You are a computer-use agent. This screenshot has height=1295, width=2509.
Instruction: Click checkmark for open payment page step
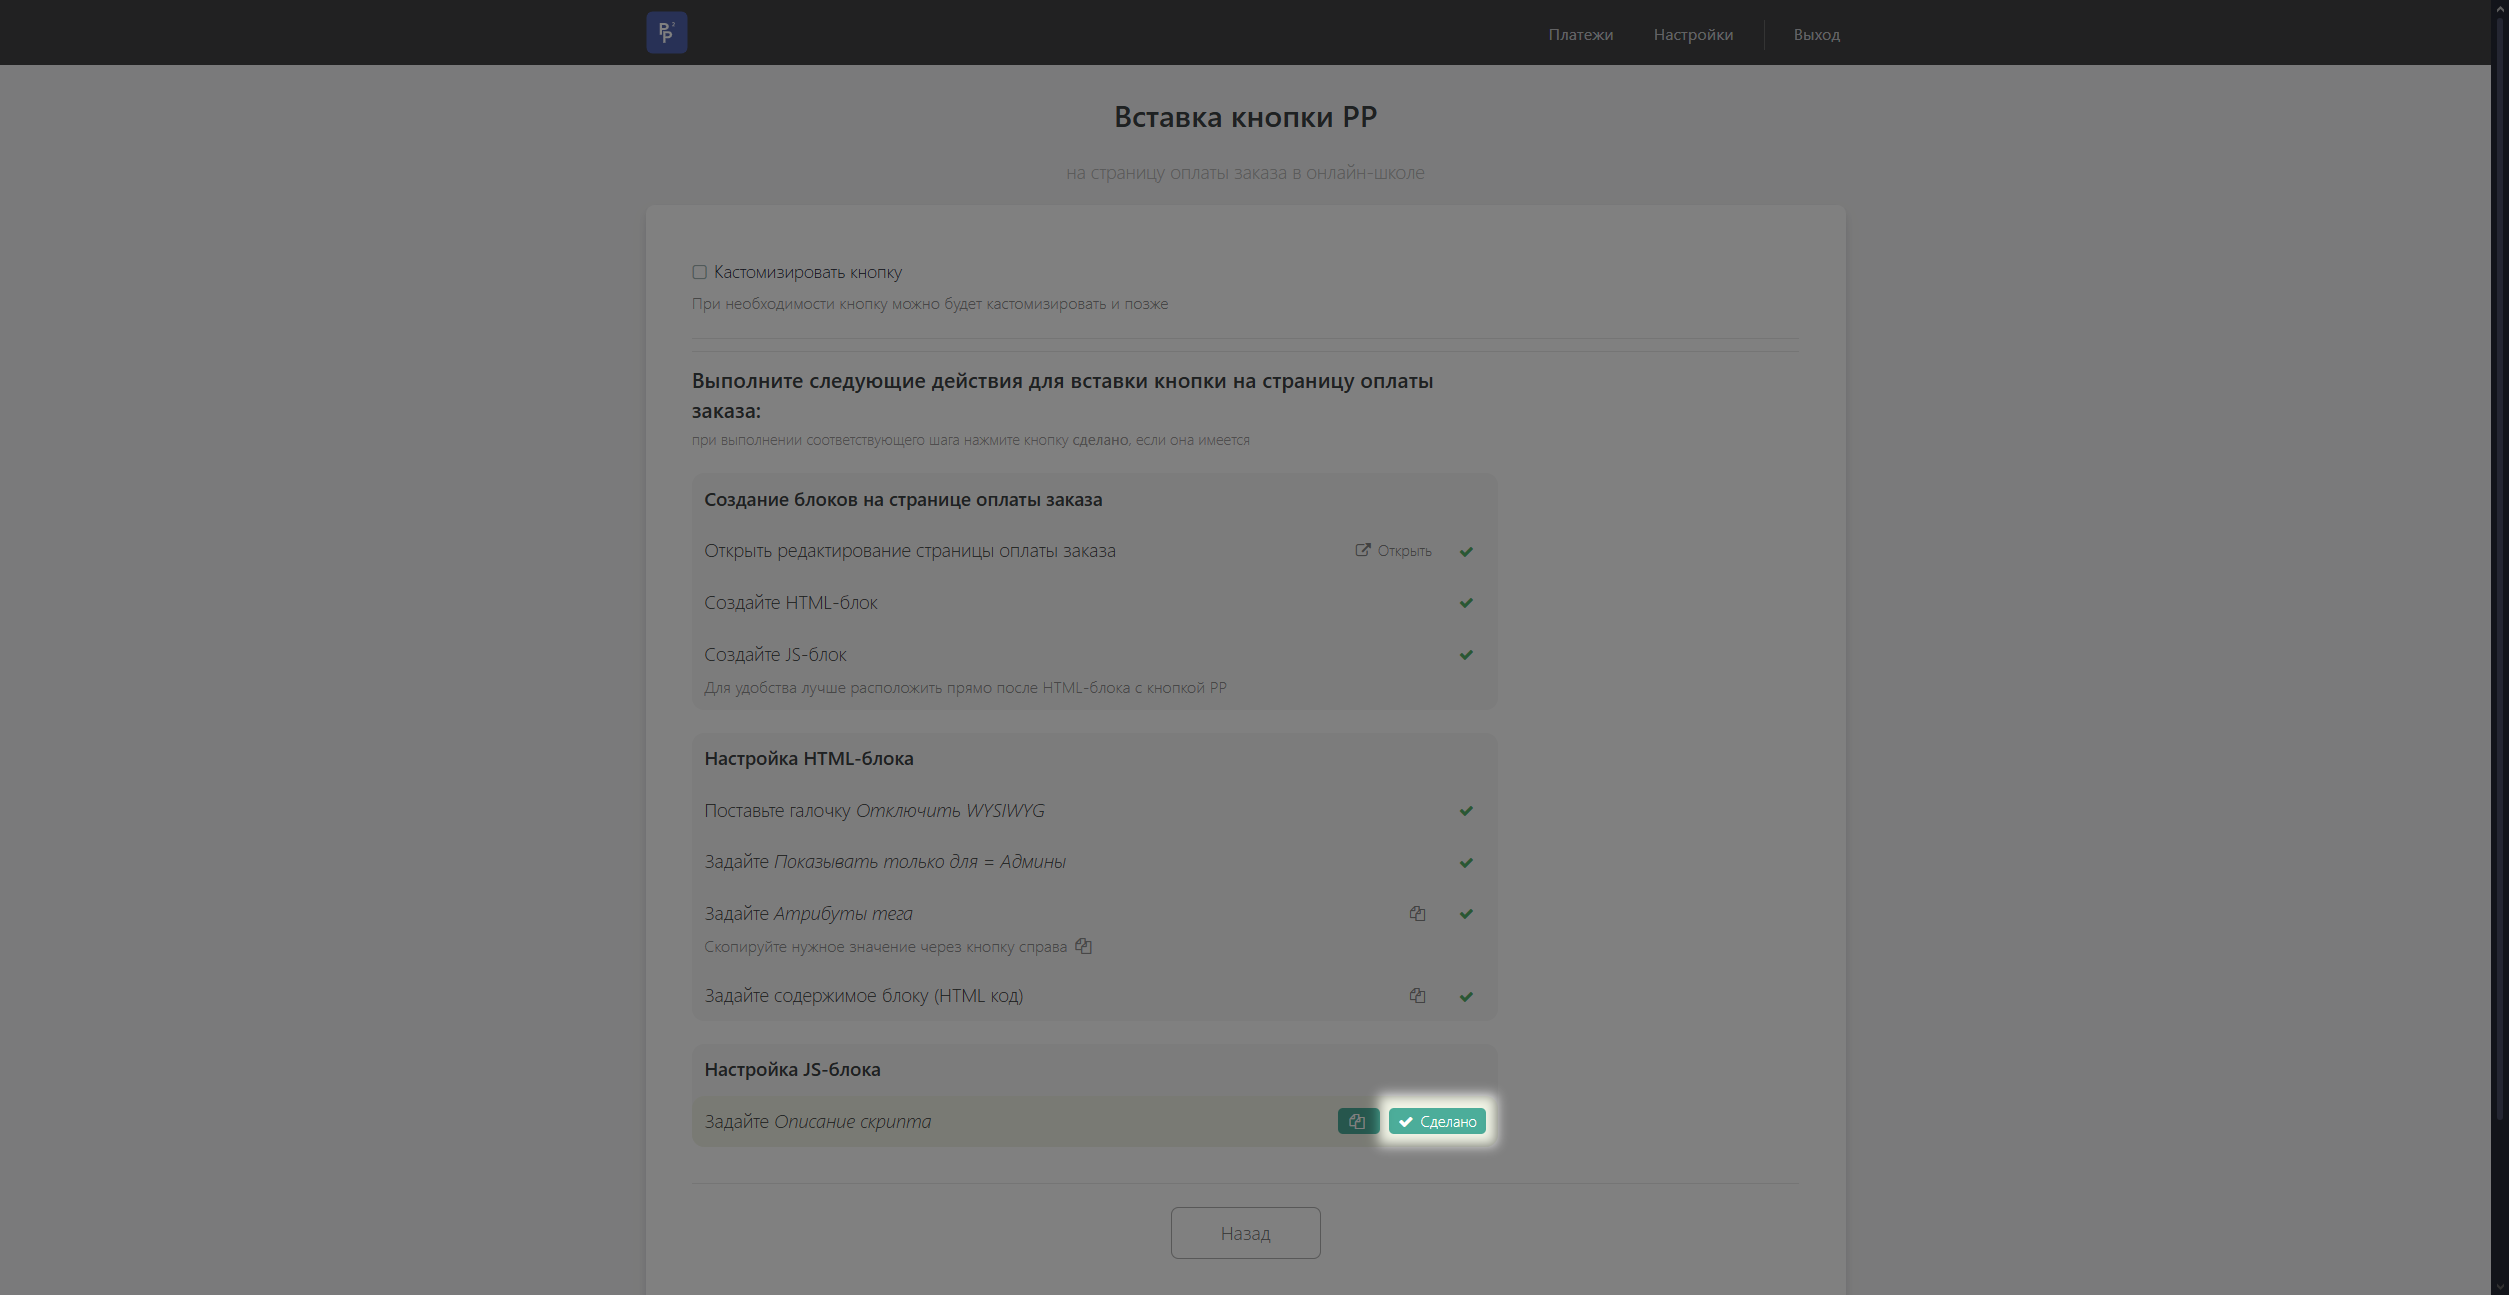click(x=1466, y=551)
